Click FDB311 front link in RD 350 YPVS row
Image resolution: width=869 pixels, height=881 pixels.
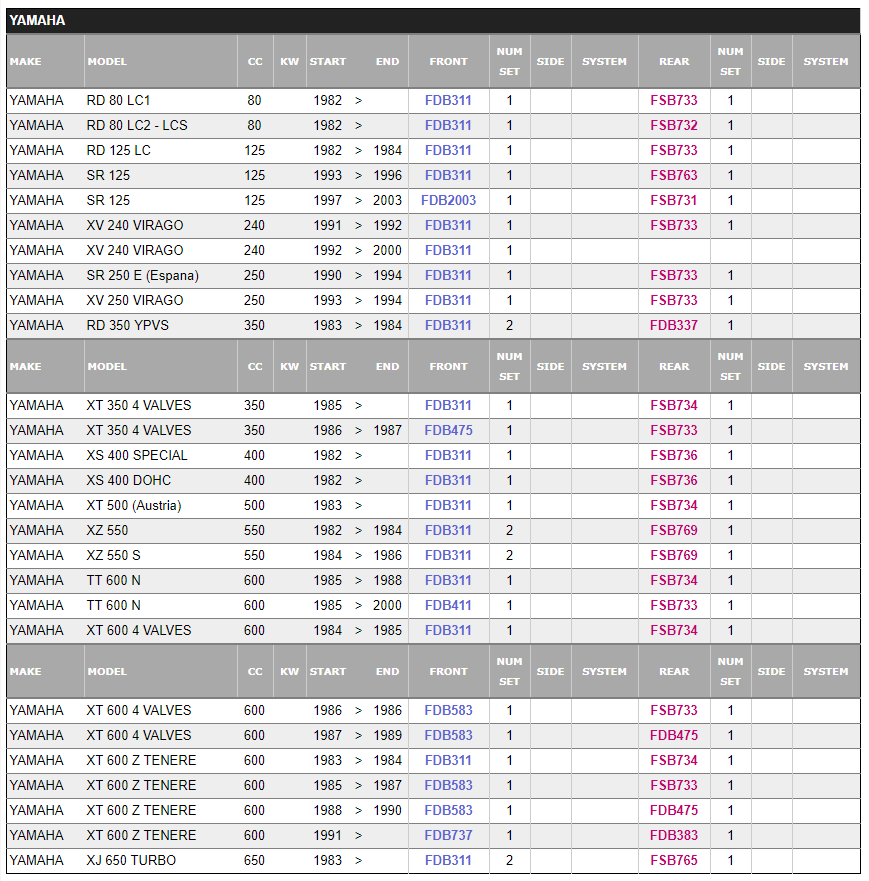pyautogui.click(x=448, y=325)
